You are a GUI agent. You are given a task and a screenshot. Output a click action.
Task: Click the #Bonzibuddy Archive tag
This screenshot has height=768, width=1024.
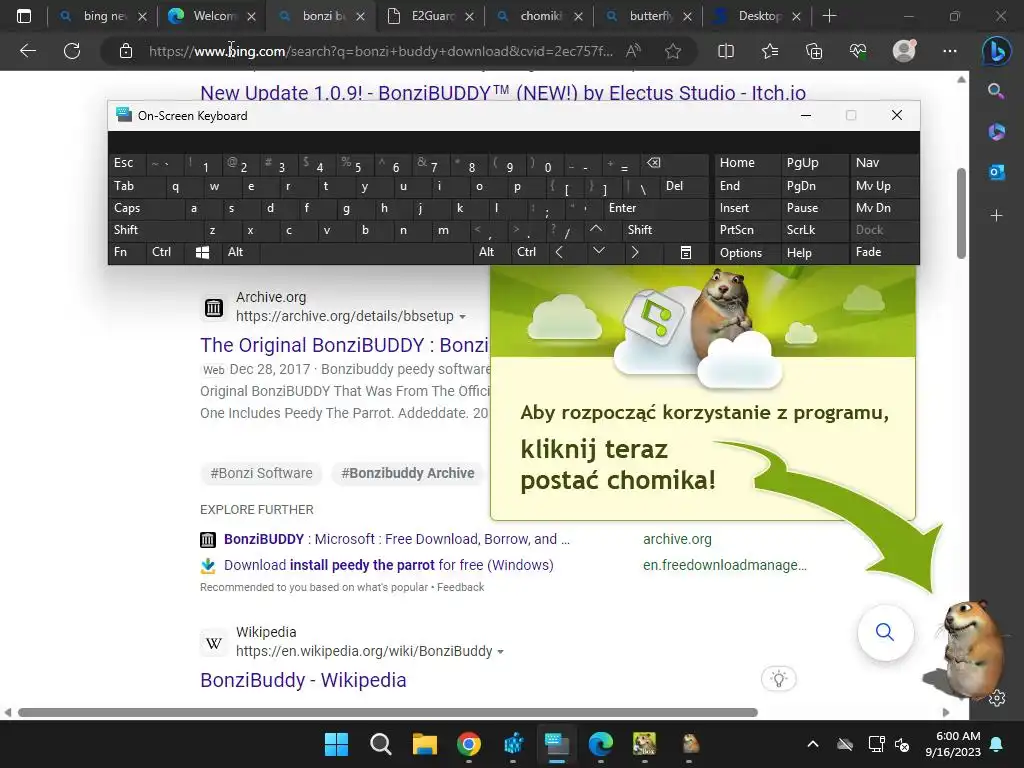coord(408,473)
